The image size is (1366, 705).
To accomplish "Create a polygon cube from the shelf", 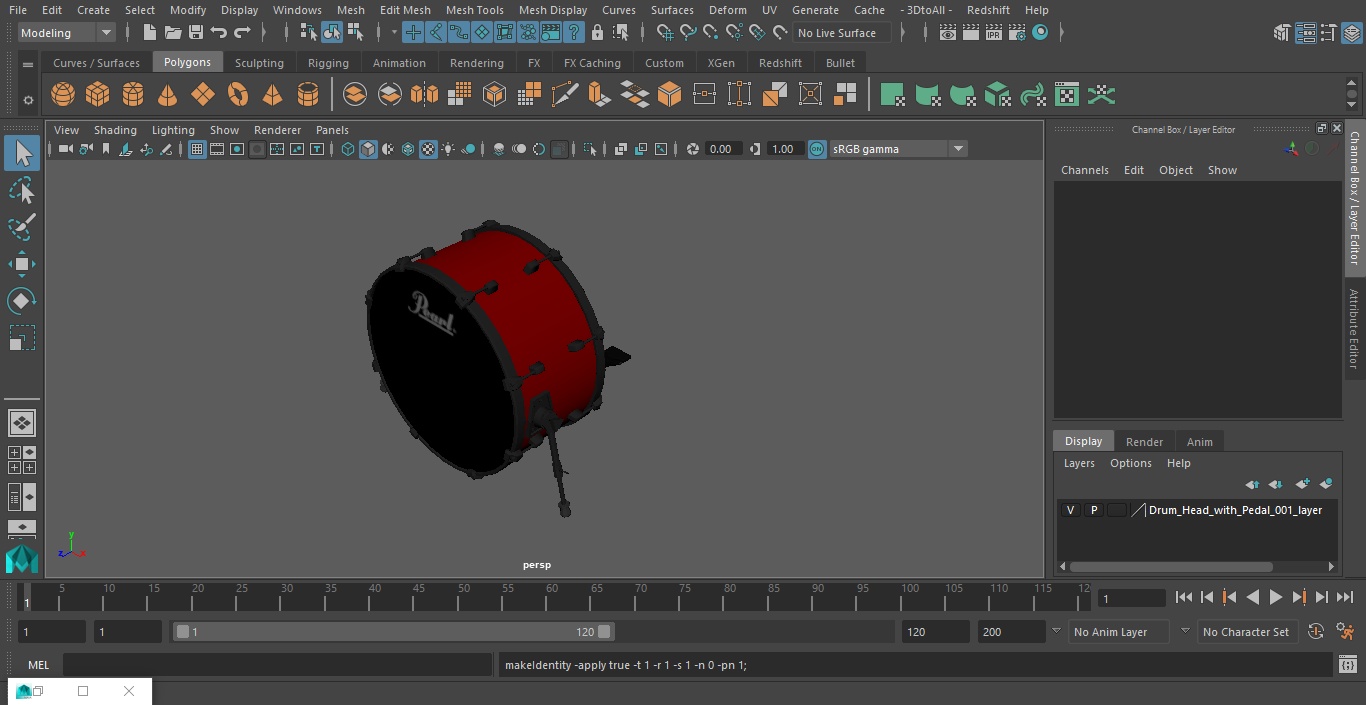I will click(97, 95).
